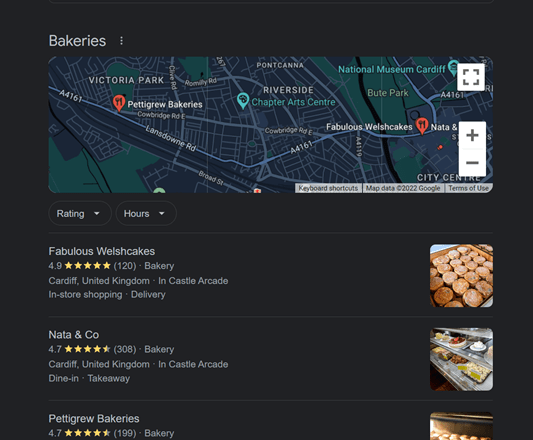Screen dimensions: 533x440
Task: Open the Rating filter dropdown
Action: pyautogui.click(x=80, y=214)
